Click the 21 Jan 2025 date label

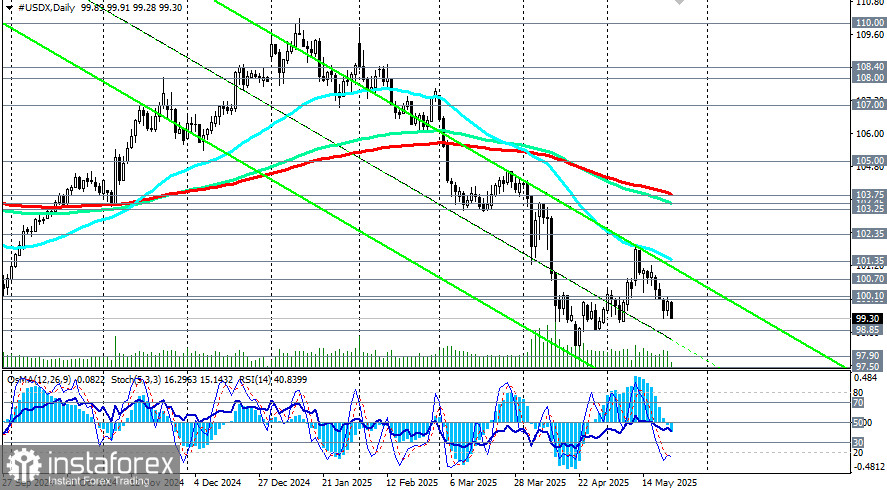tap(348, 483)
